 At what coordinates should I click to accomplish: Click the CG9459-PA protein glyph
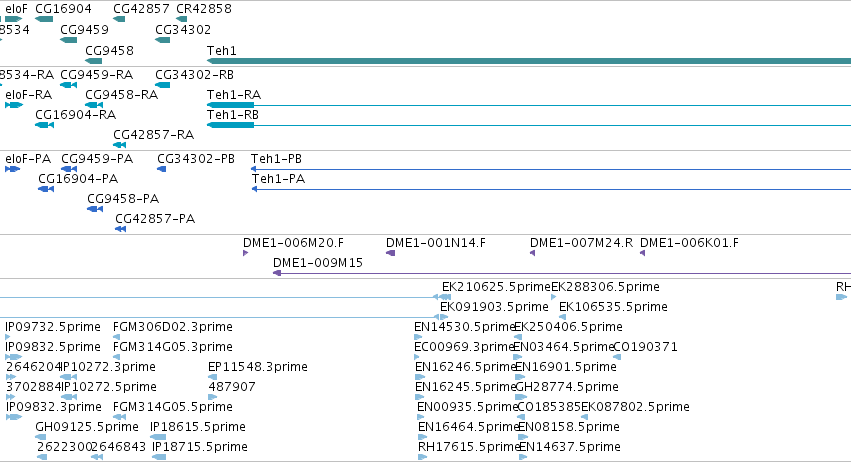tap(69, 169)
